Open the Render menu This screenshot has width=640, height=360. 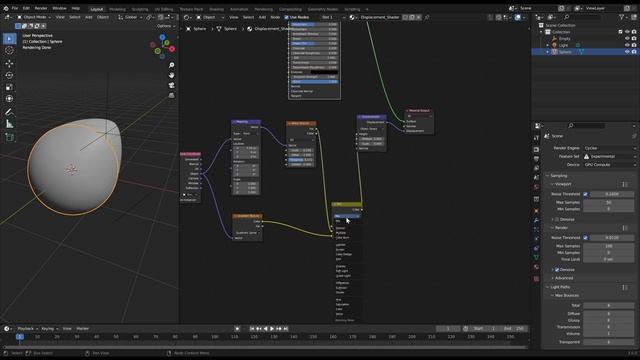[41, 8]
